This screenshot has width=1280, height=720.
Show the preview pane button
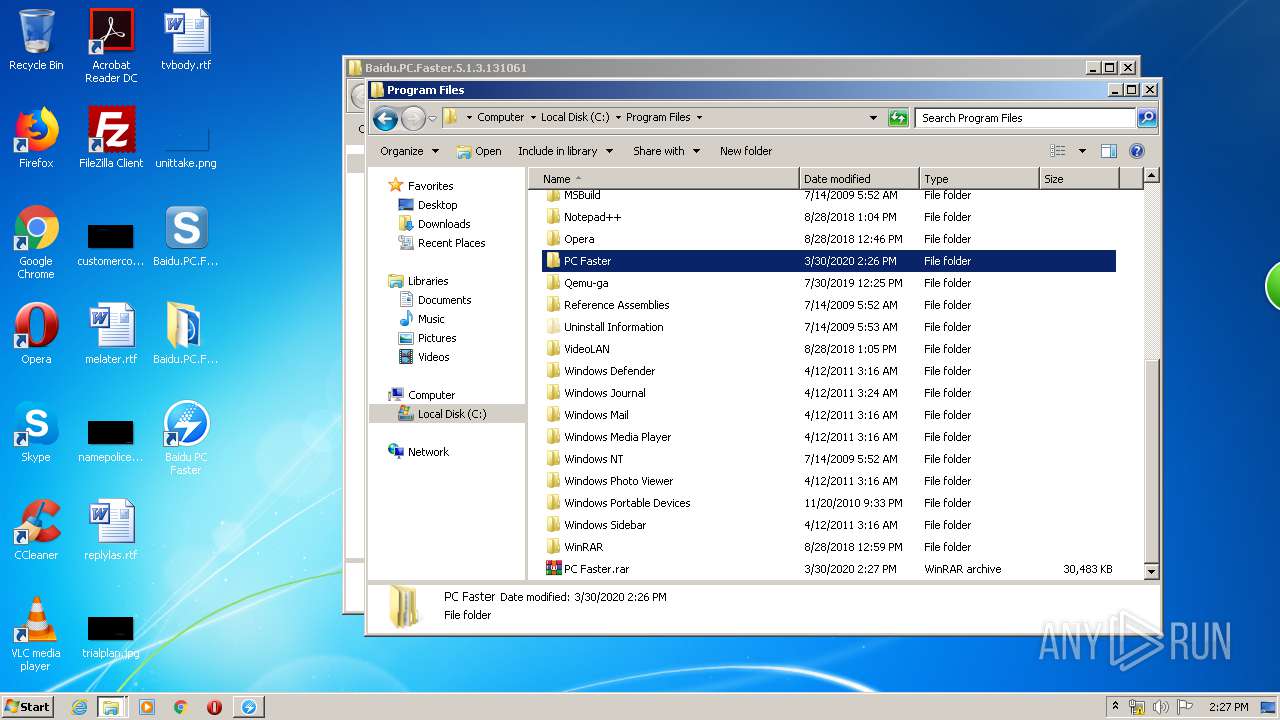[x=1108, y=151]
